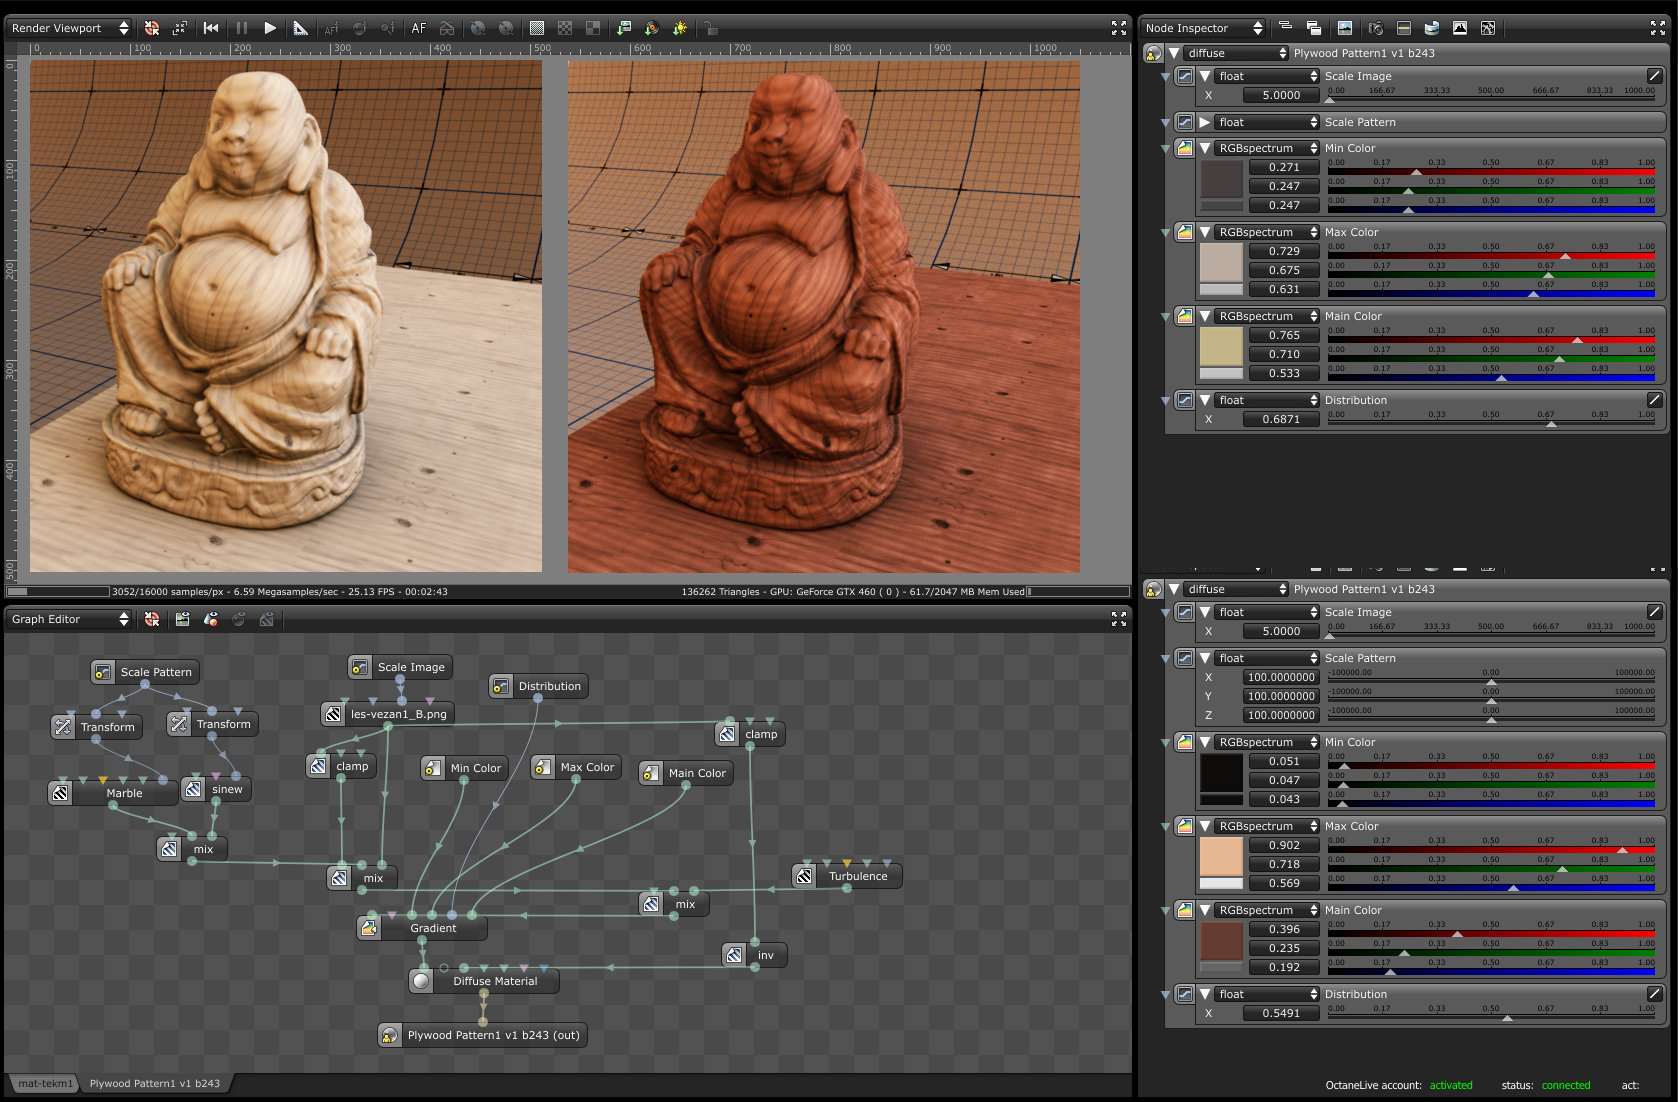Click the lower inspector Max Color peach swatch
The width and height of the screenshot is (1678, 1102).
coord(1221,856)
